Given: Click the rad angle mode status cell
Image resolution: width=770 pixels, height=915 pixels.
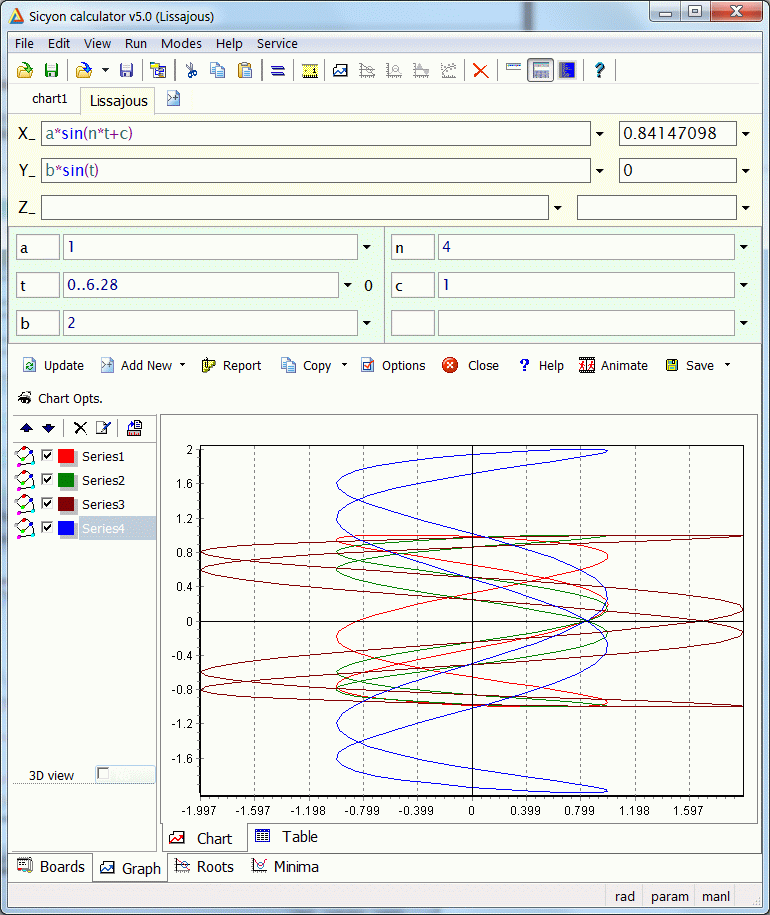Looking at the screenshot, I should pos(624,896).
